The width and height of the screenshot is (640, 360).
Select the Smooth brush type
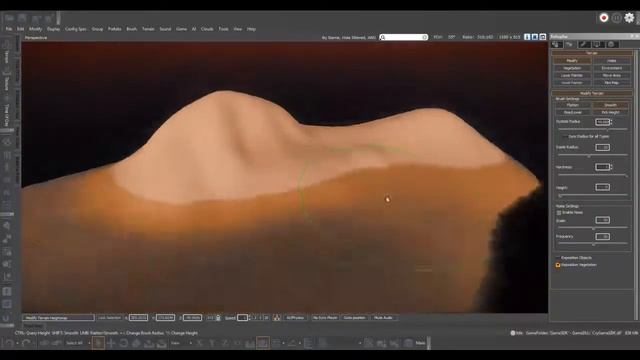[x=610, y=105]
